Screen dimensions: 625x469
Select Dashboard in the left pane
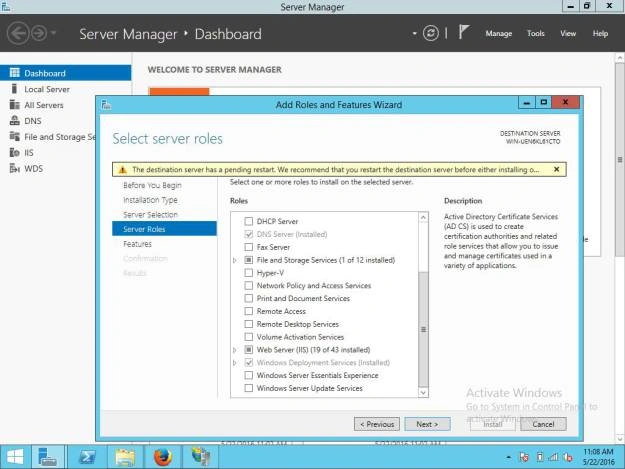pyautogui.click(x=65, y=73)
